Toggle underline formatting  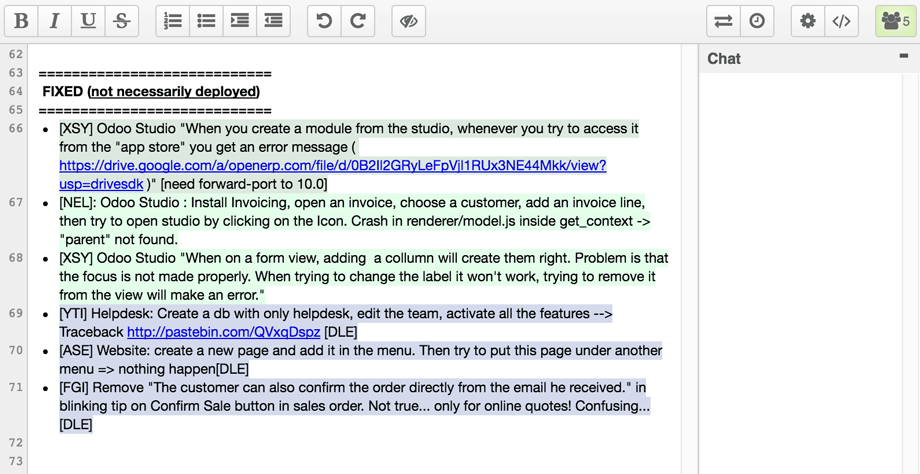[x=88, y=21]
